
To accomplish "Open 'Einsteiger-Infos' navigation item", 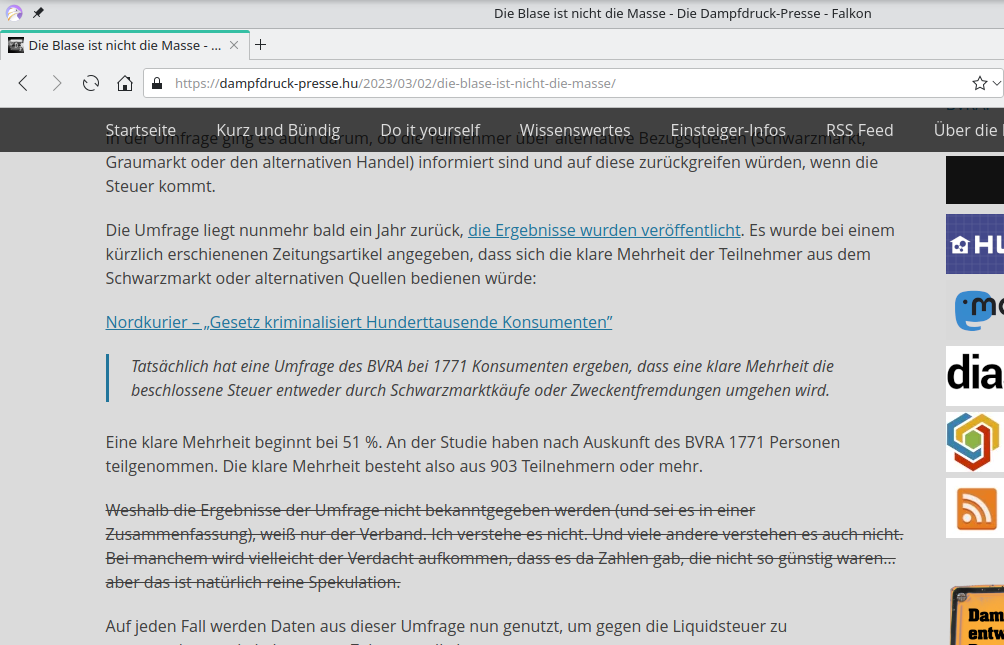I will pyautogui.click(x=728, y=130).
